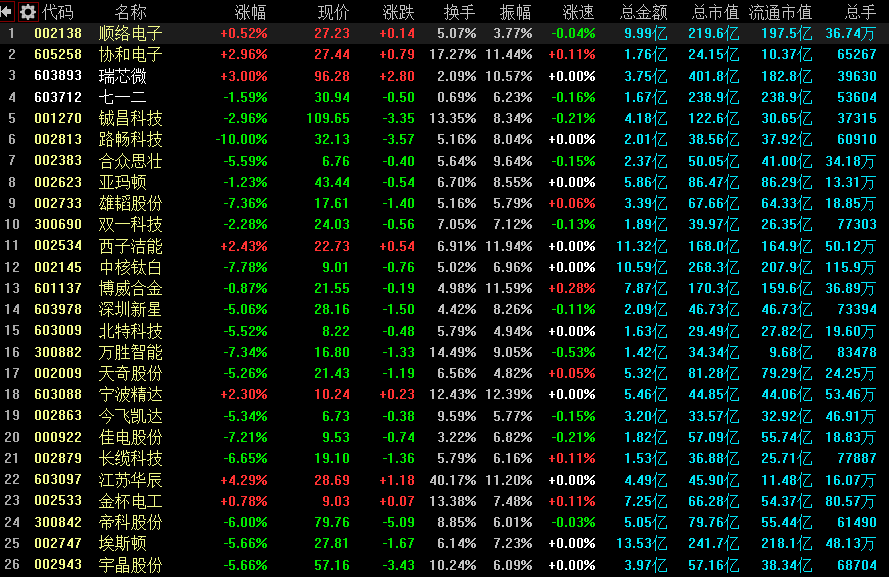Select stock 西子洁能
Screen dimensions: 889x577
[x=130, y=246]
